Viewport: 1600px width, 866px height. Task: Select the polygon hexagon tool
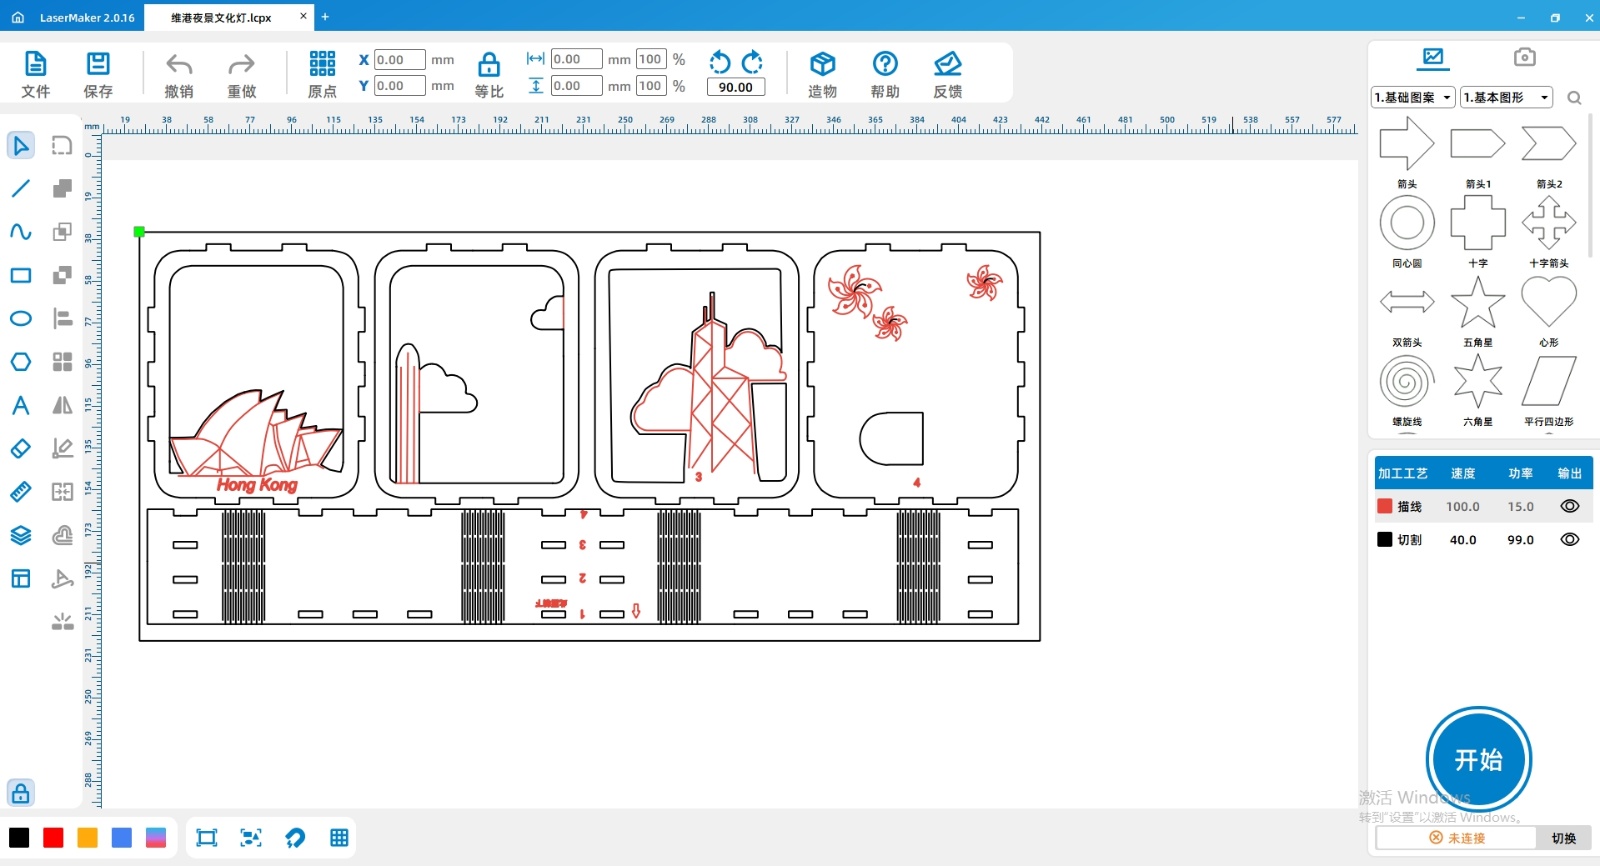pyautogui.click(x=21, y=362)
